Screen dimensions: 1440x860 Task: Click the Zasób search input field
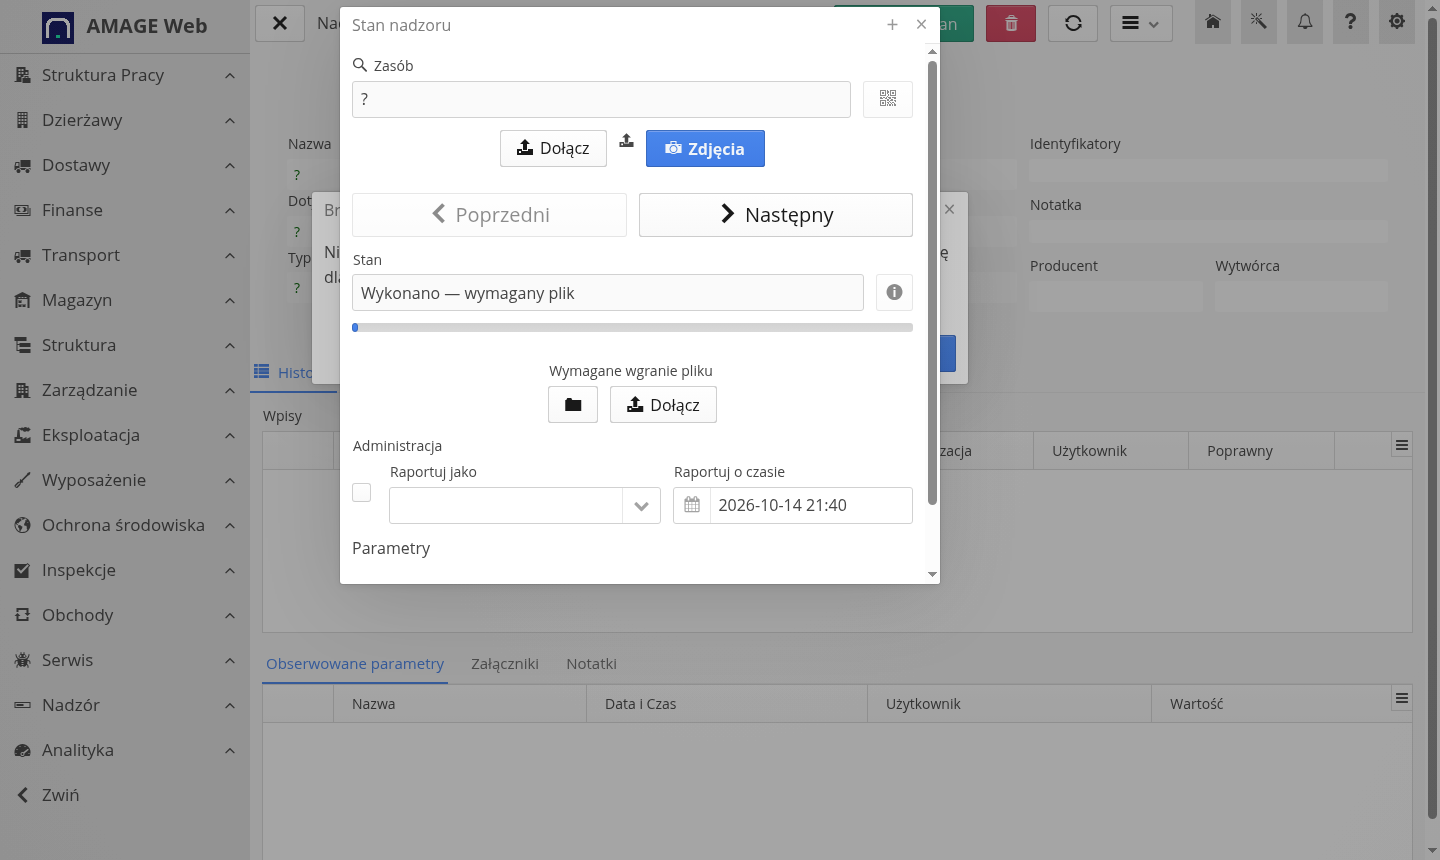601,99
